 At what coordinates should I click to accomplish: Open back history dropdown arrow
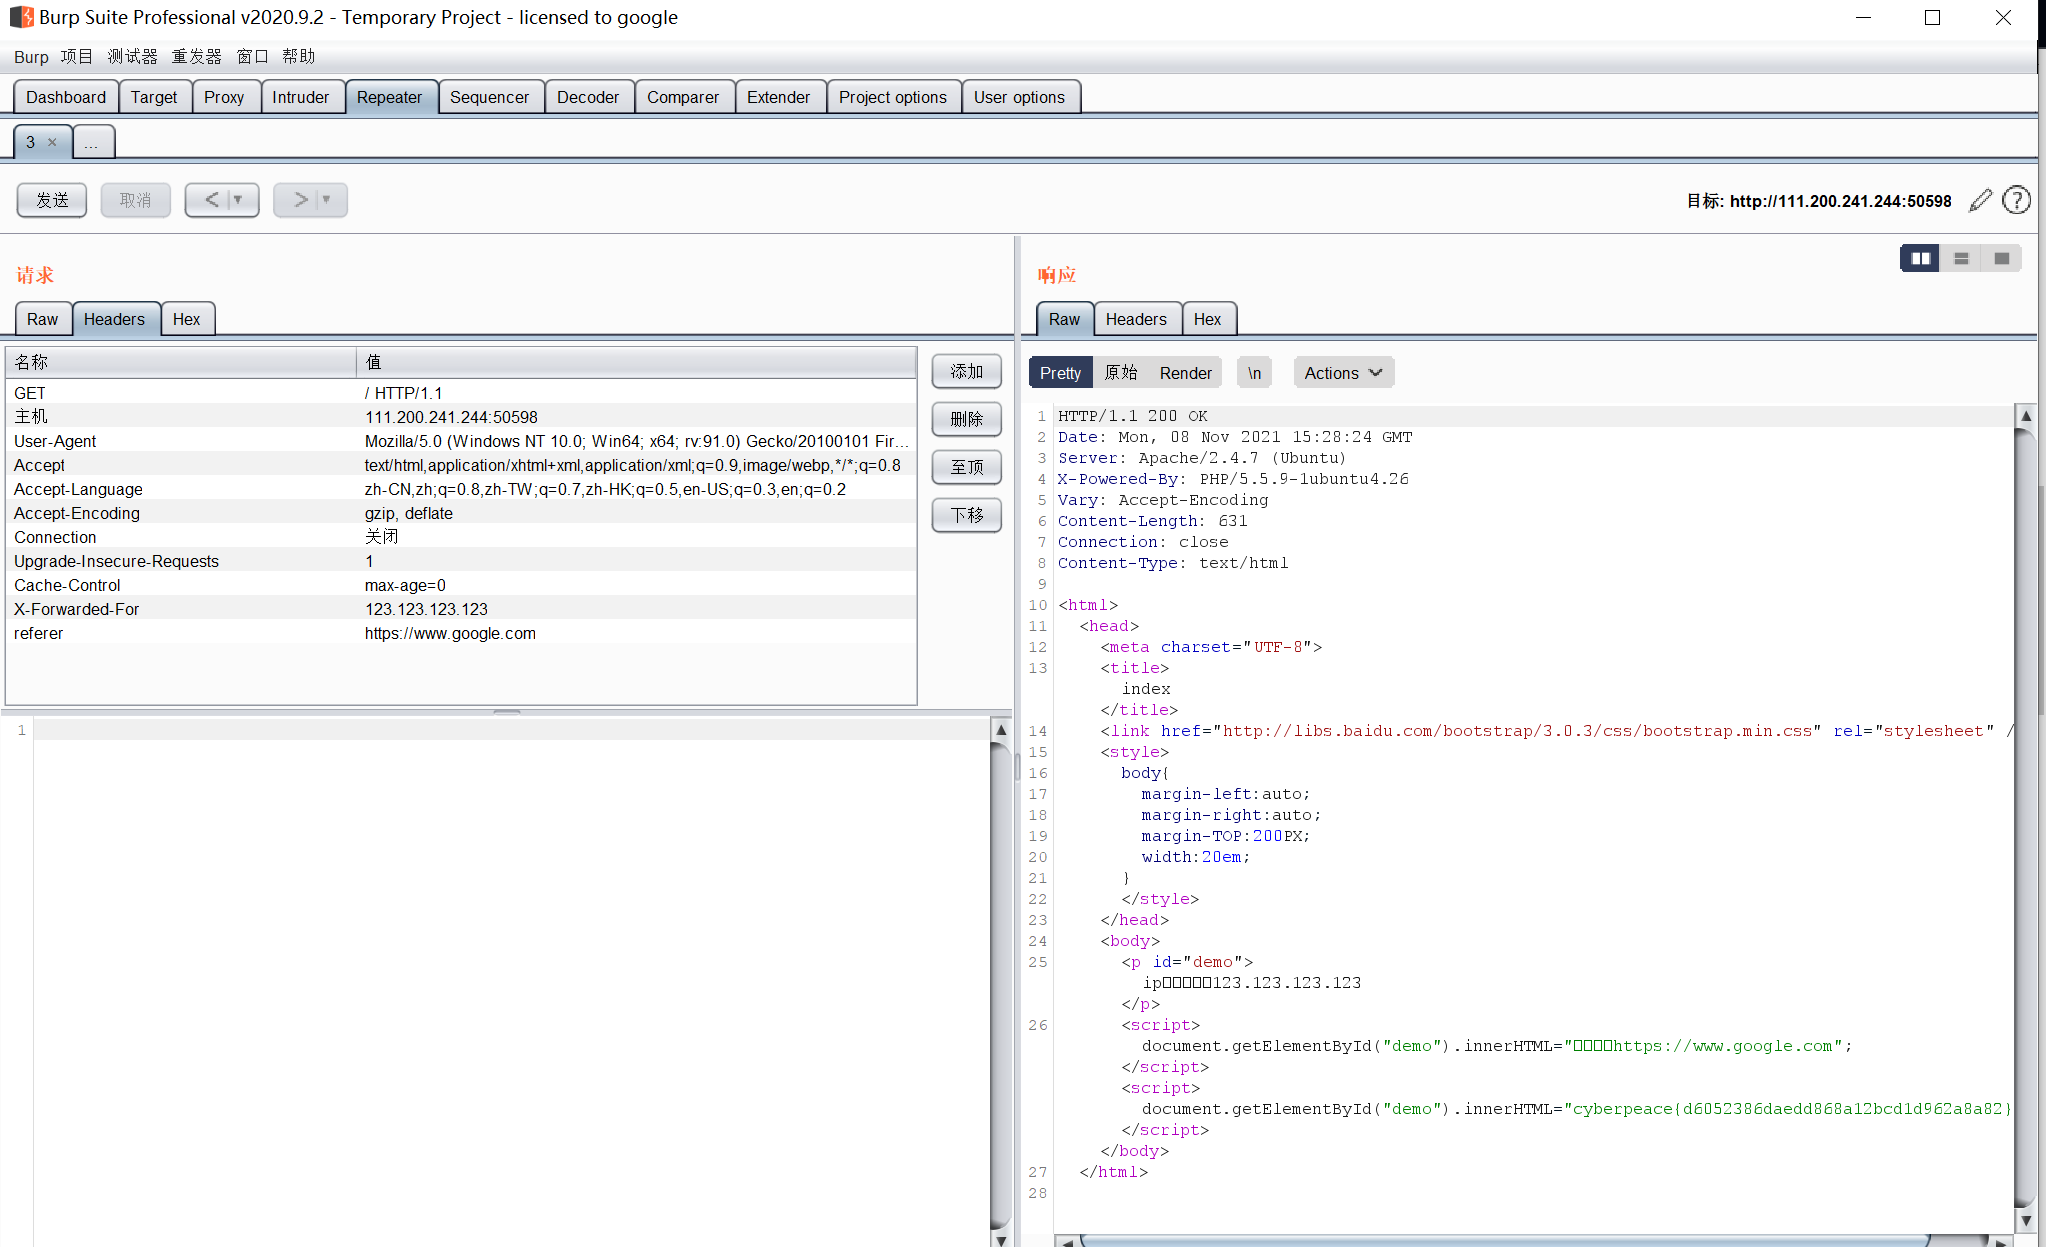point(238,200)
